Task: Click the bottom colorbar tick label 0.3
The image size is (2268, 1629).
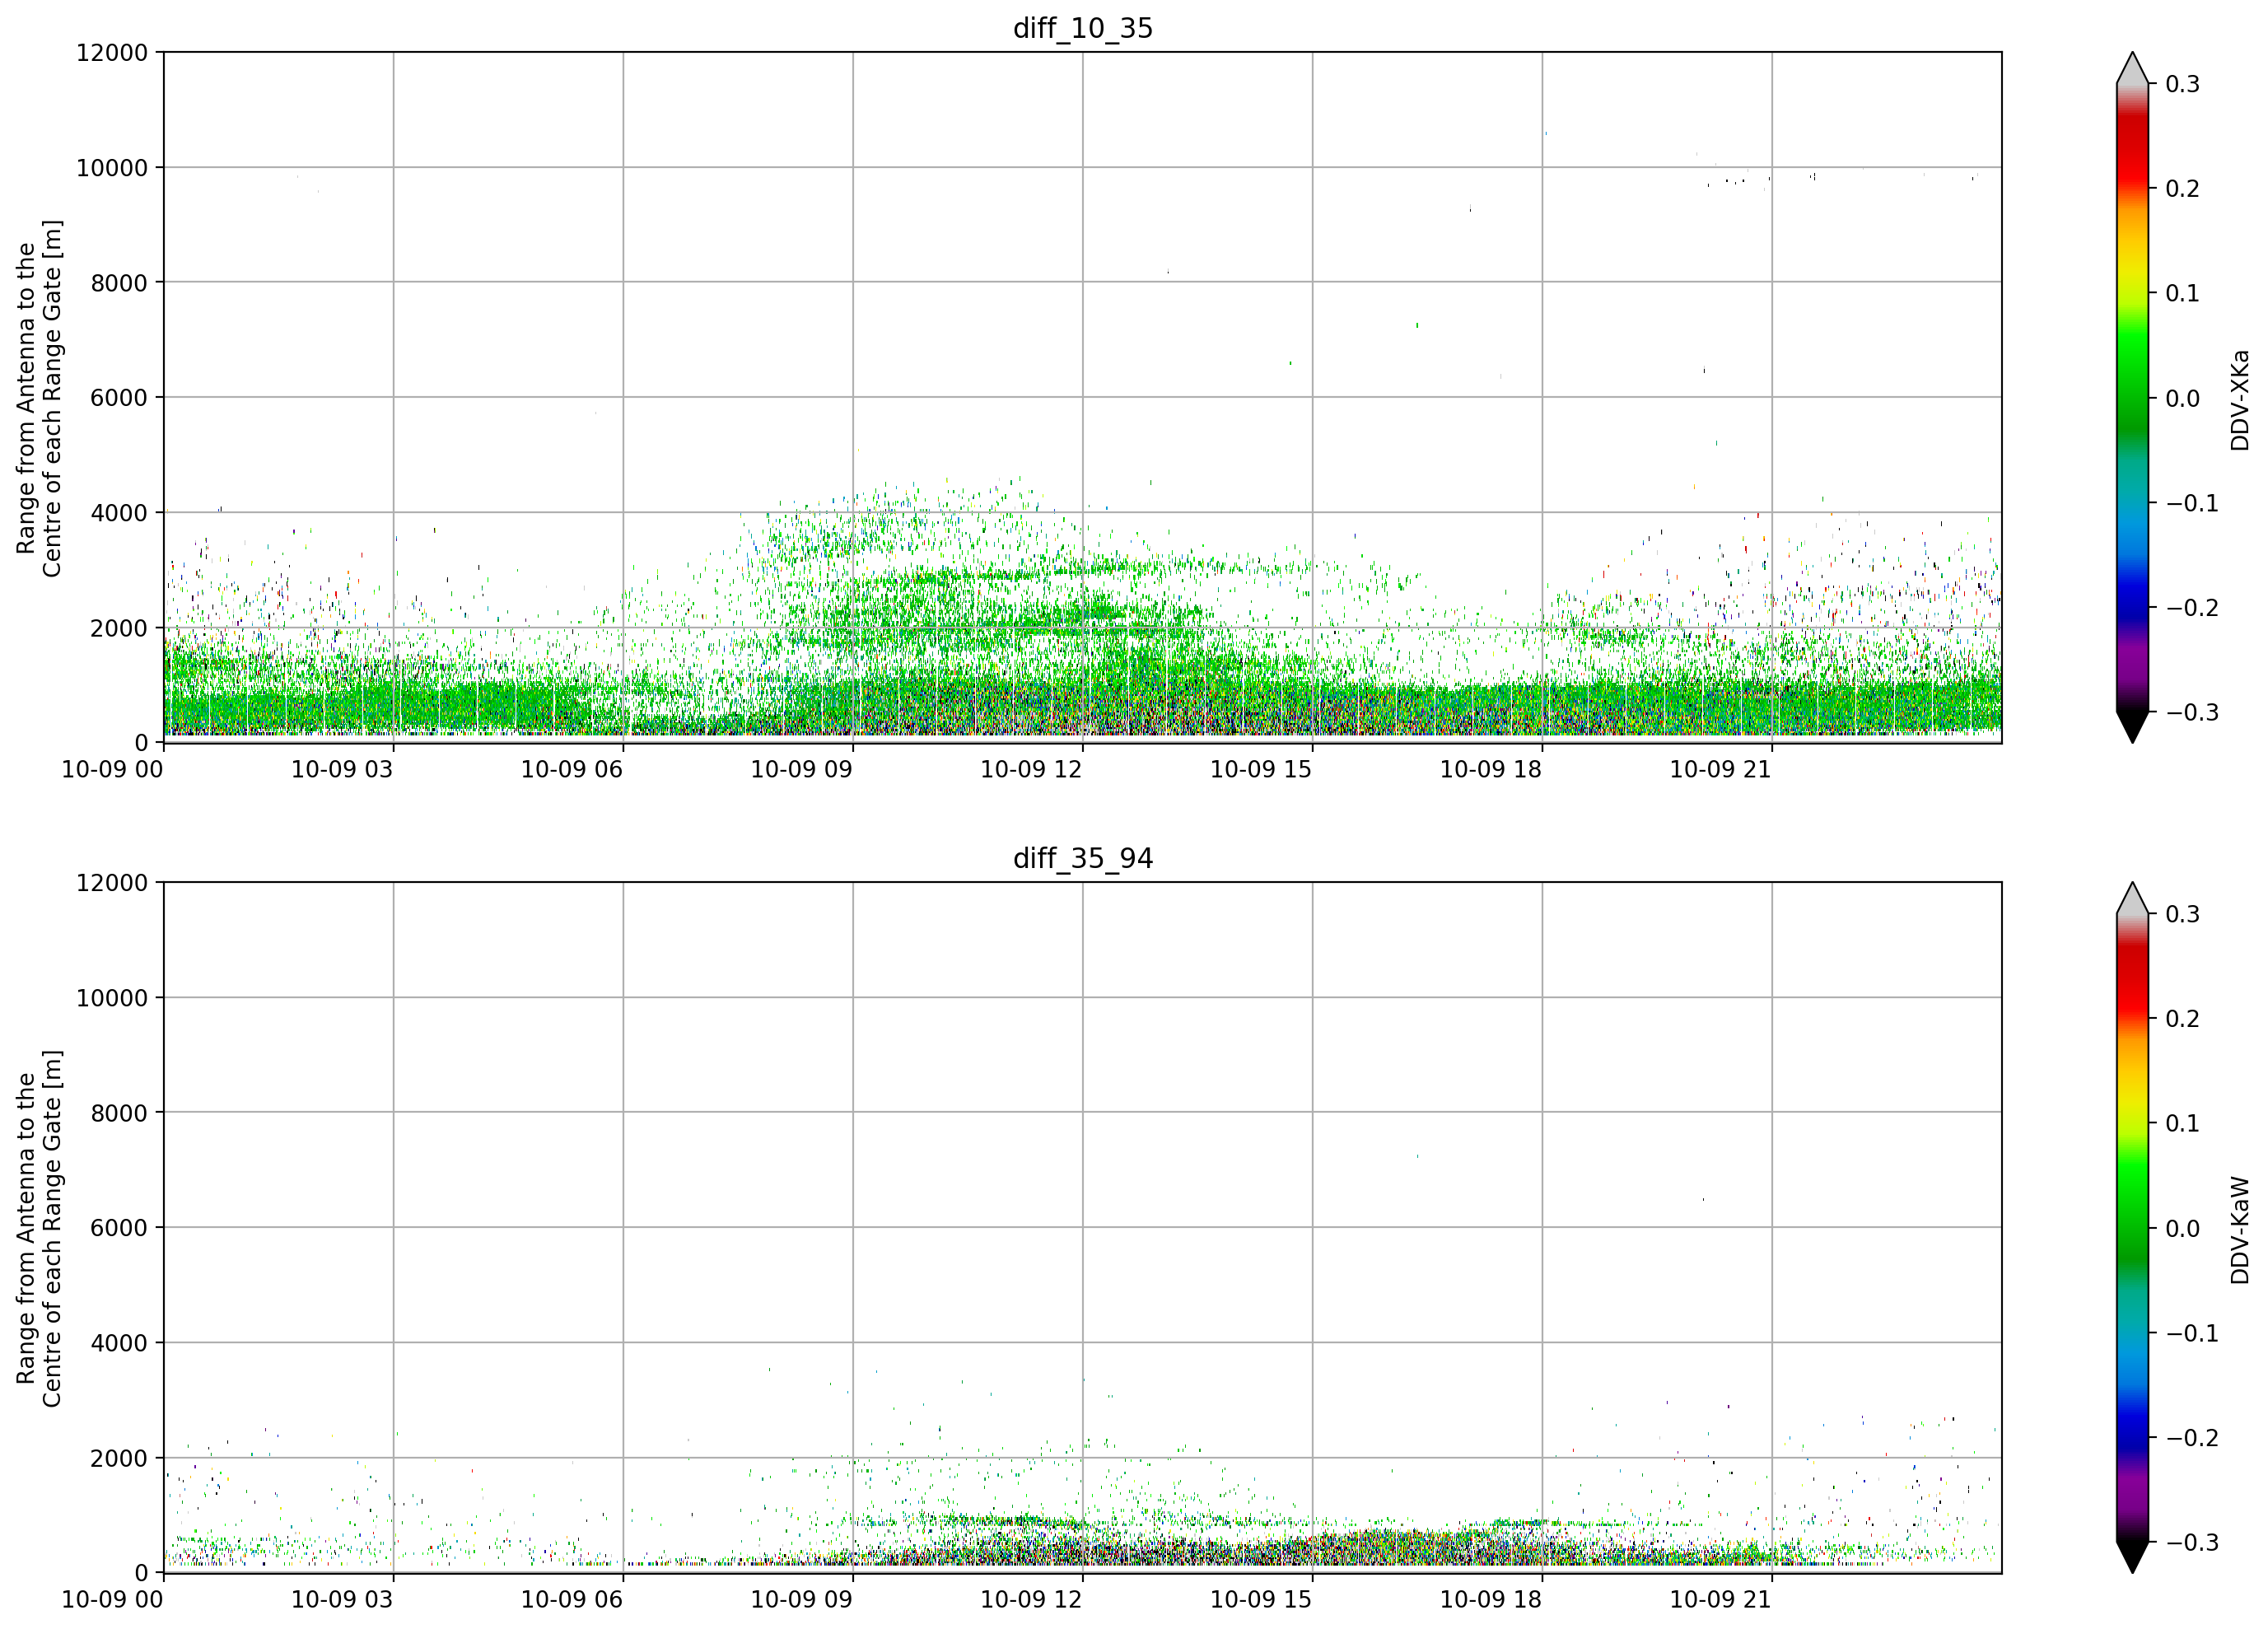Action: [x=2183, y=914]
